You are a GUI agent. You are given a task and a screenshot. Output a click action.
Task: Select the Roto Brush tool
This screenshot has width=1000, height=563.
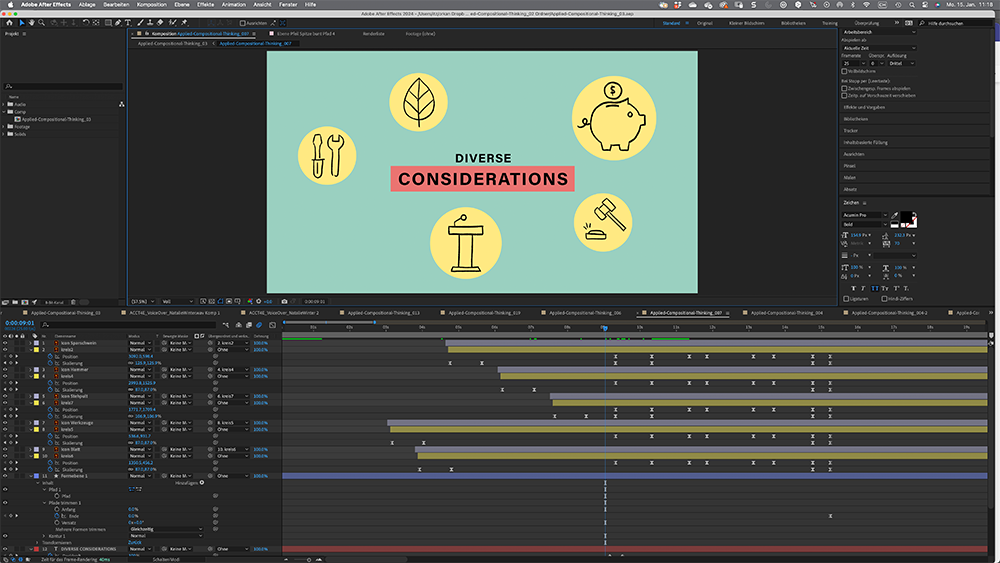[x=172, y=23]
